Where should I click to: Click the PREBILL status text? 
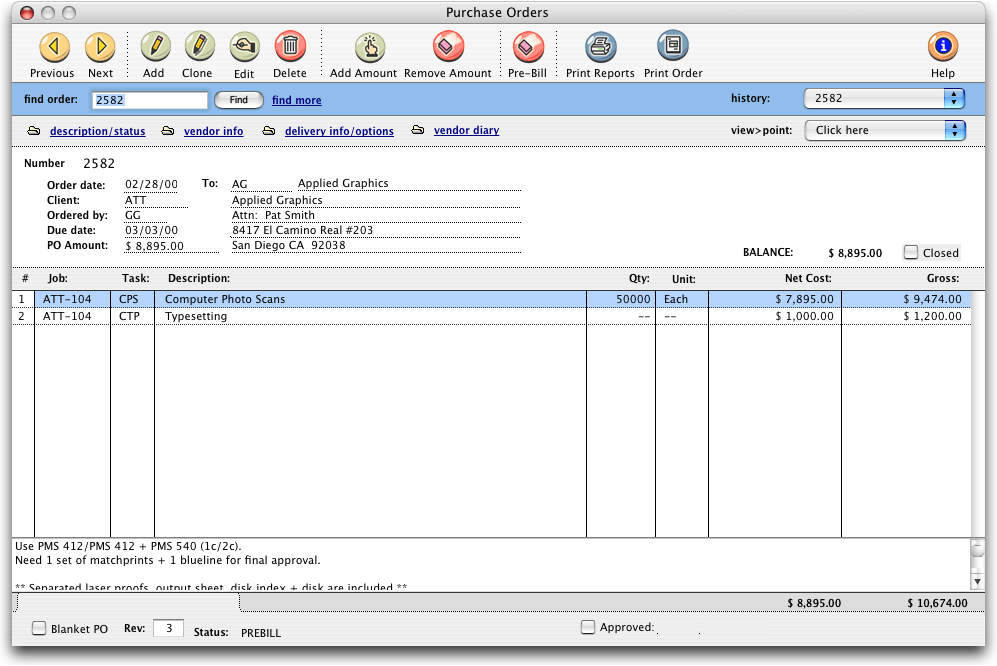pos(261,633)
